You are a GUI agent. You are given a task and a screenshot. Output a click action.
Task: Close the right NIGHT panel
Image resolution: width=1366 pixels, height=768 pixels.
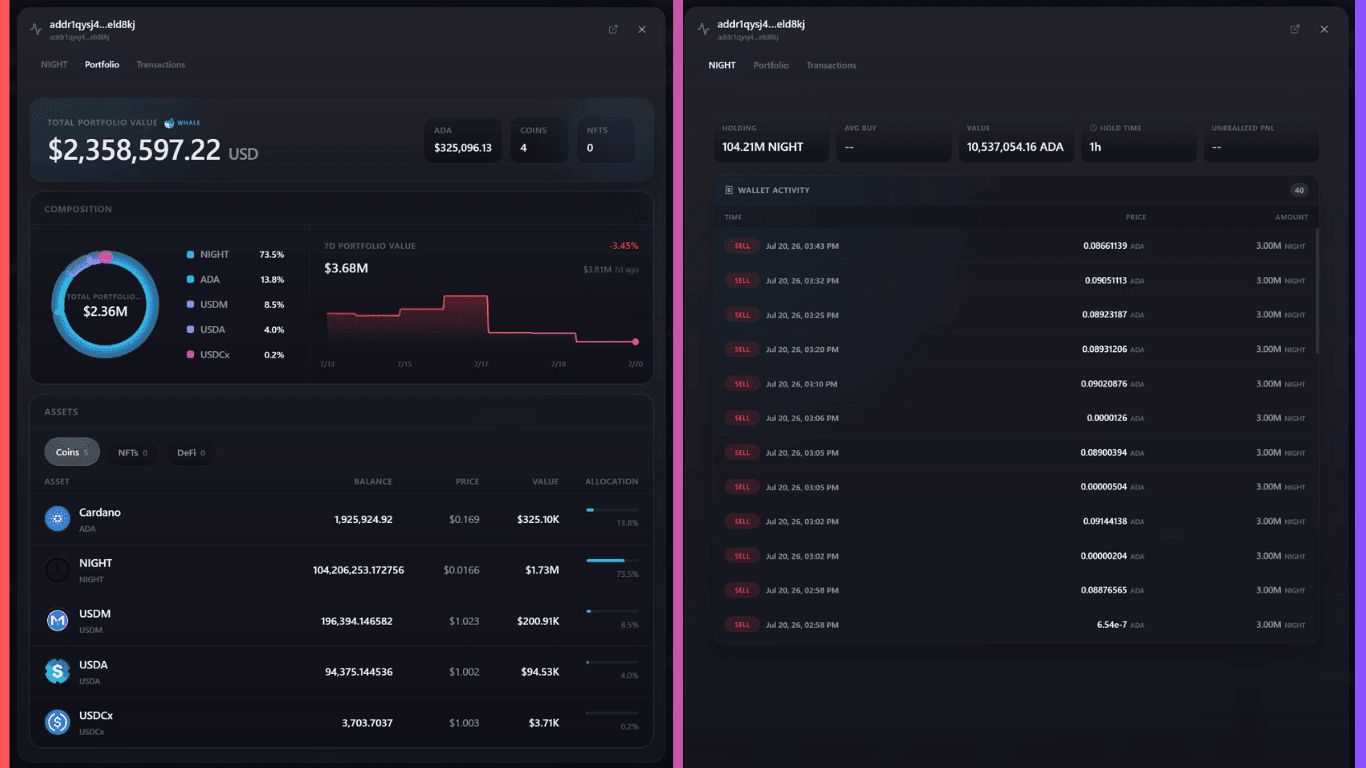point(1324,29)
